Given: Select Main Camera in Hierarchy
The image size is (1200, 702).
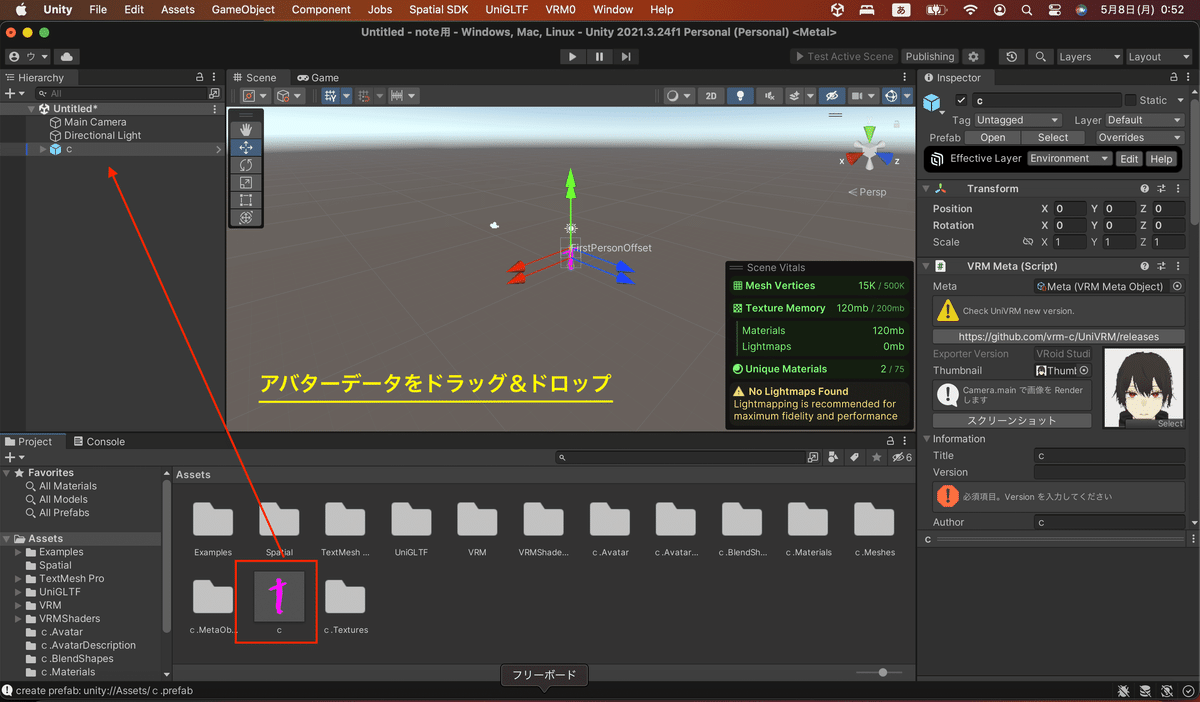Looking at the screenshot, I should tap(95, 122).
